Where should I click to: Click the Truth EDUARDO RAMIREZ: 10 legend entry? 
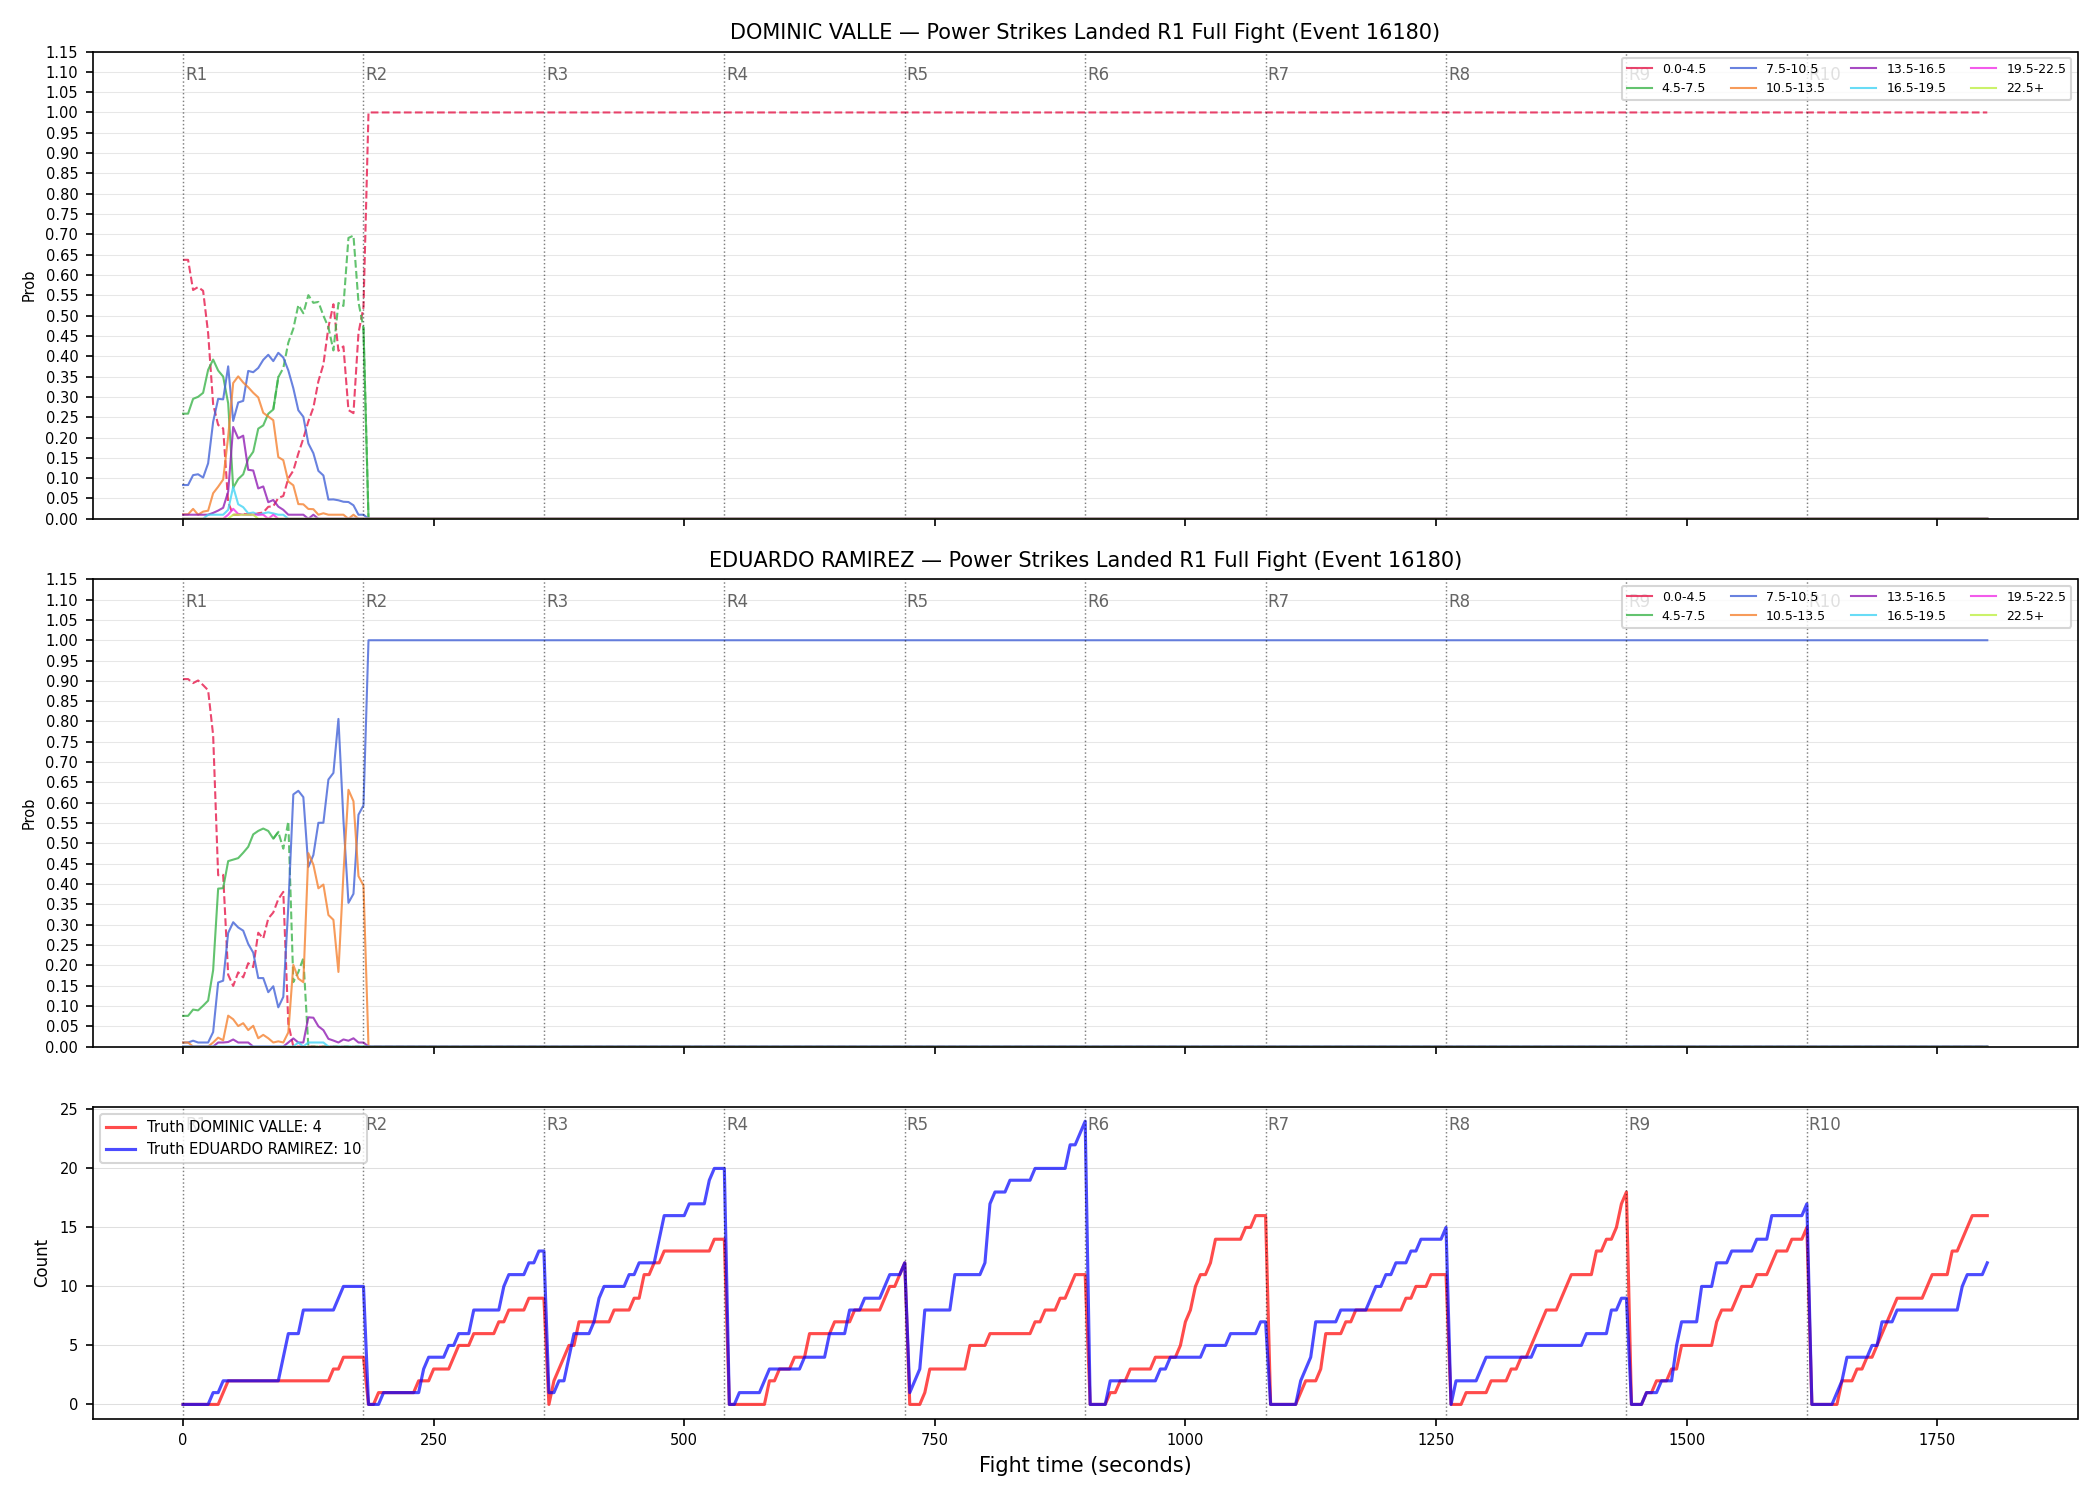click(233, 1149)
